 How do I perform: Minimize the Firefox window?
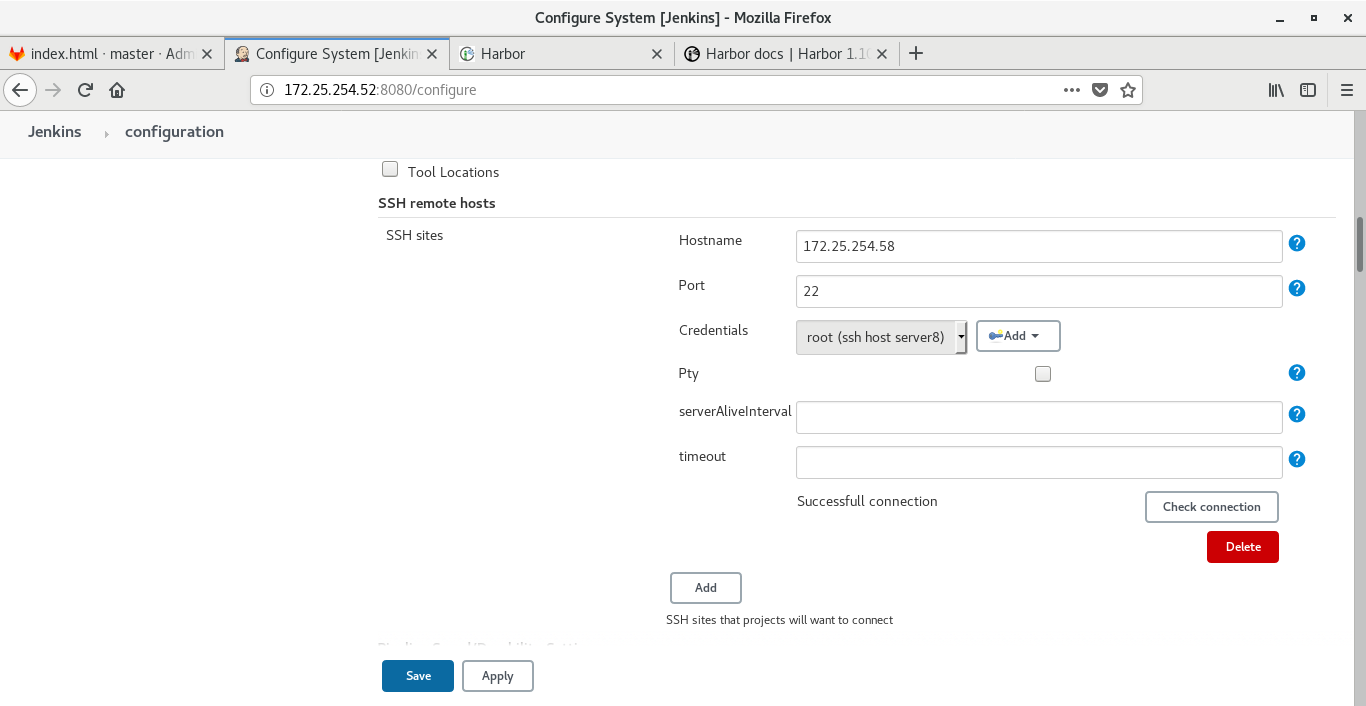[x=1280, y=18]
